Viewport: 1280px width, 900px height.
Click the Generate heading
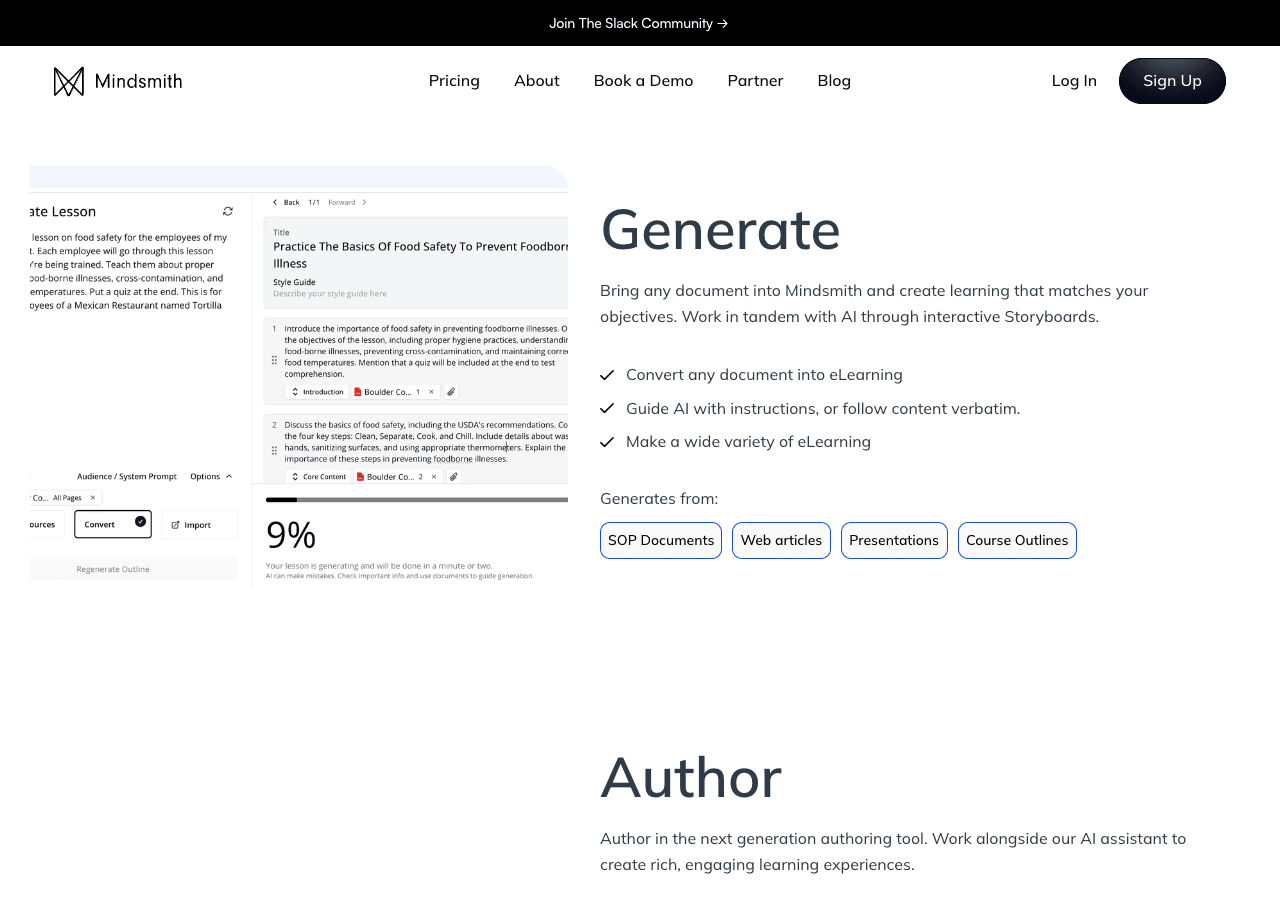[720, 229]
